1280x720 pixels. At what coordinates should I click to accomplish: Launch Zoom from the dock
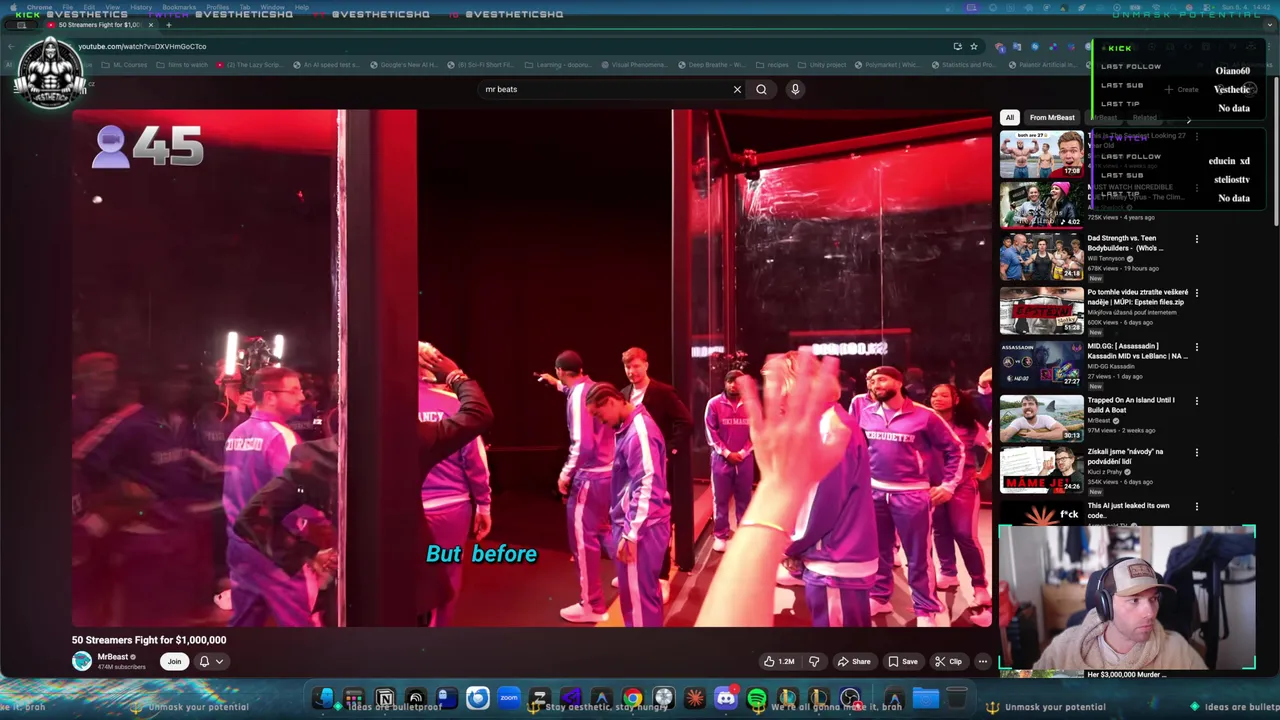tap(509, 698)
